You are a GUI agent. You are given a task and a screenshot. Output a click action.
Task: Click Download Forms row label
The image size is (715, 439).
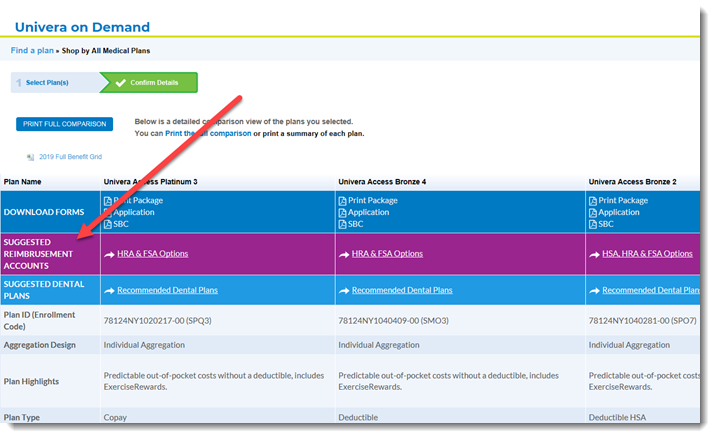(x=44, y=212)
